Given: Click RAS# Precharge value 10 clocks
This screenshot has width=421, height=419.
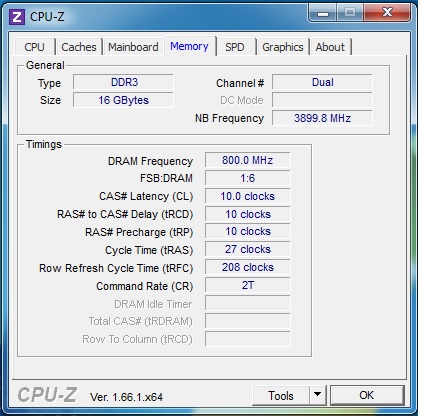Looking at the screenshot, I should (248, 231).
